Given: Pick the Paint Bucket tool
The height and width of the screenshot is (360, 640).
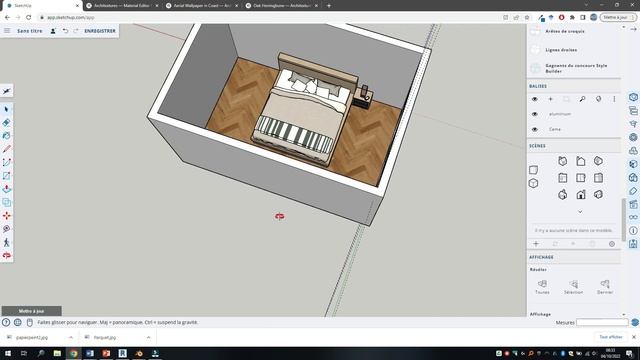Looking at the screenshot, I should click(x=6, y=136).
